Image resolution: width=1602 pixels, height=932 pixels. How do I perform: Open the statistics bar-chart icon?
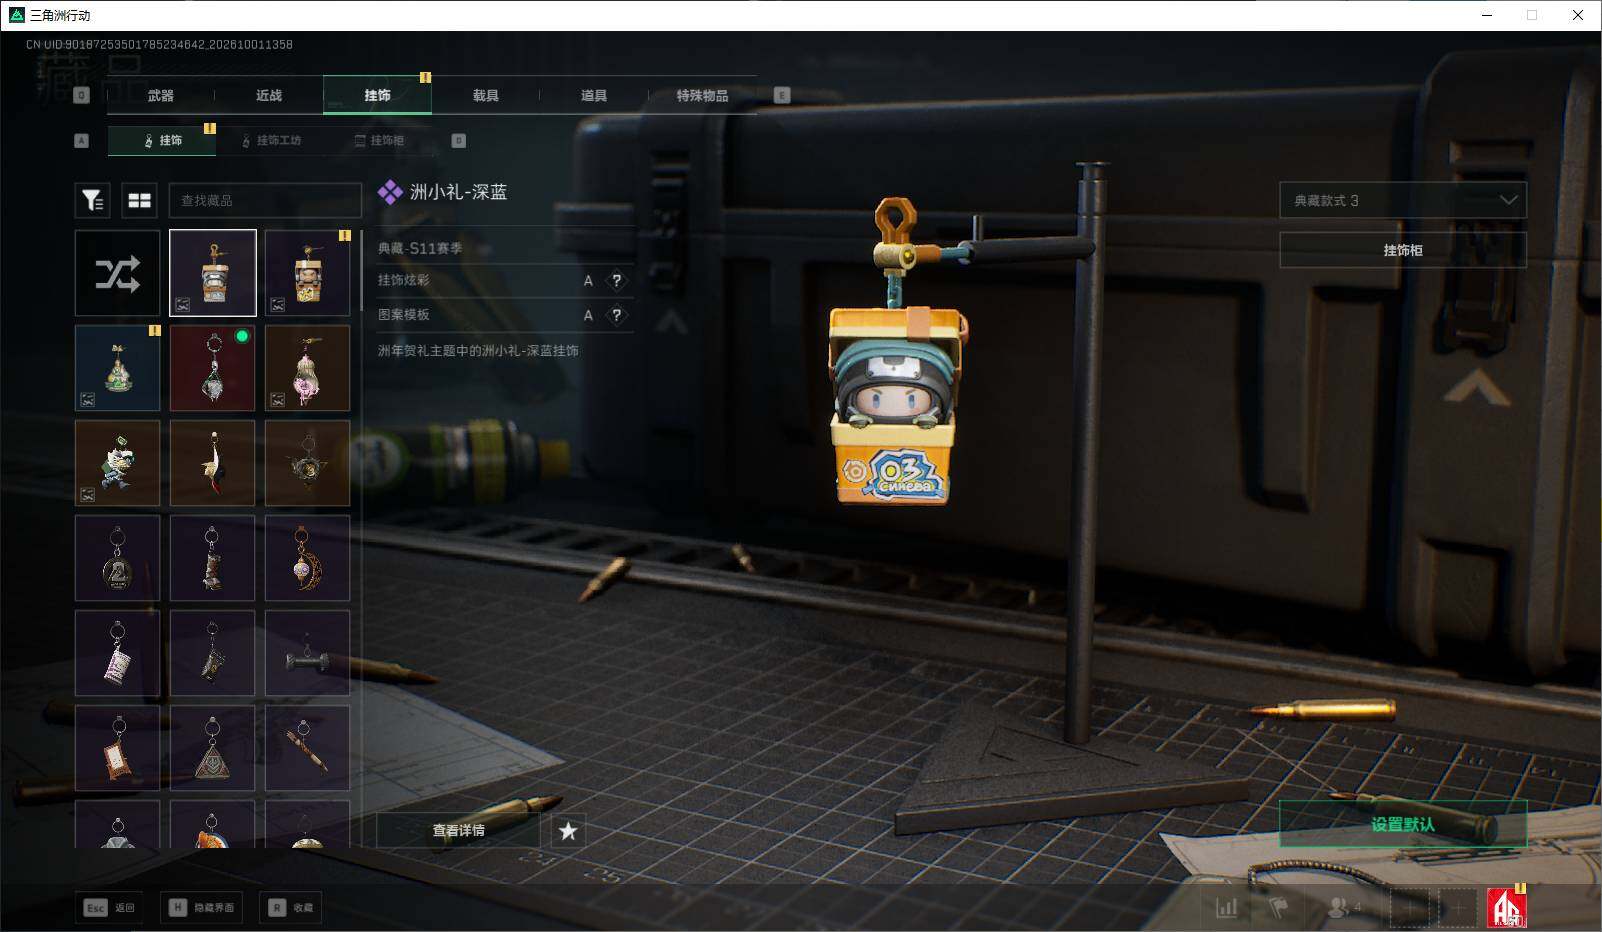tap(1227, 907)
